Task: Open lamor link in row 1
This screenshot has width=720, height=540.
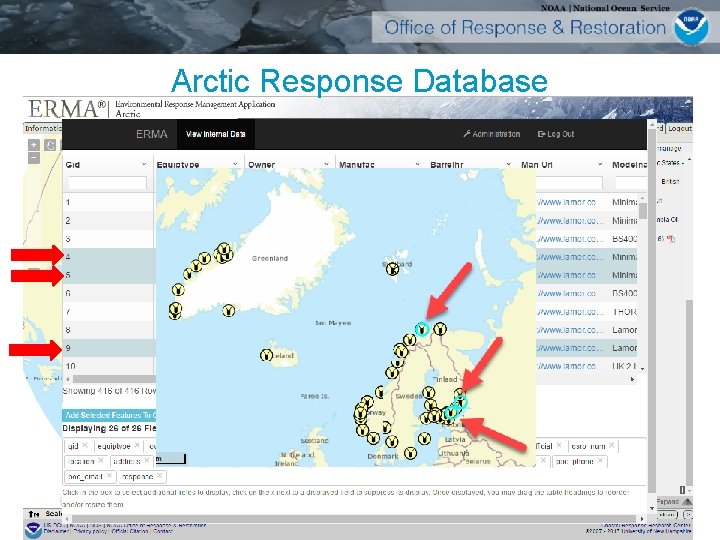Action: [566, 202]
